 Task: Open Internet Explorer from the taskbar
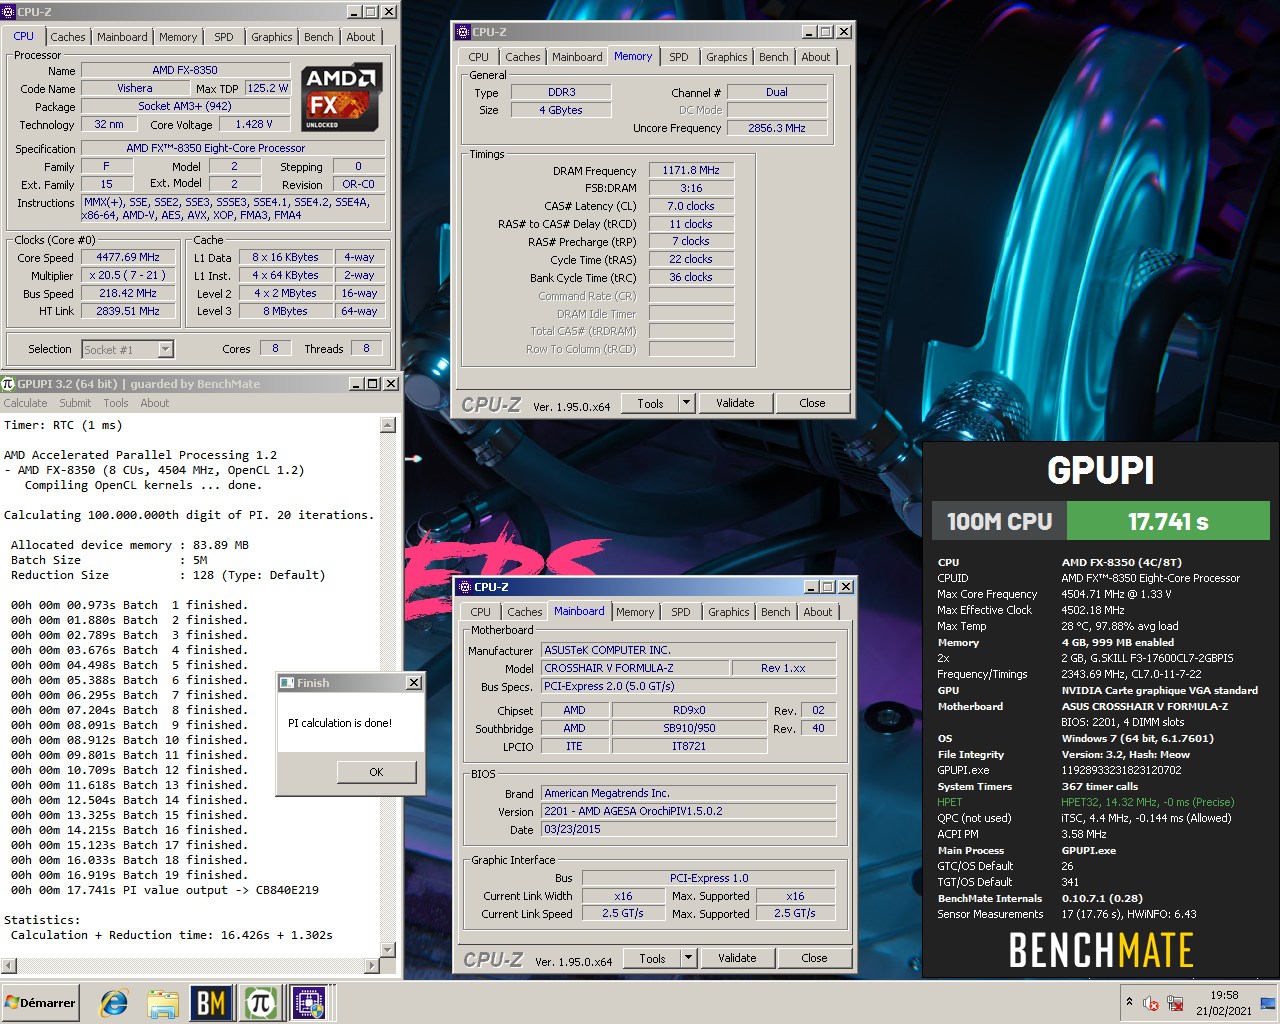point(113,1002)
